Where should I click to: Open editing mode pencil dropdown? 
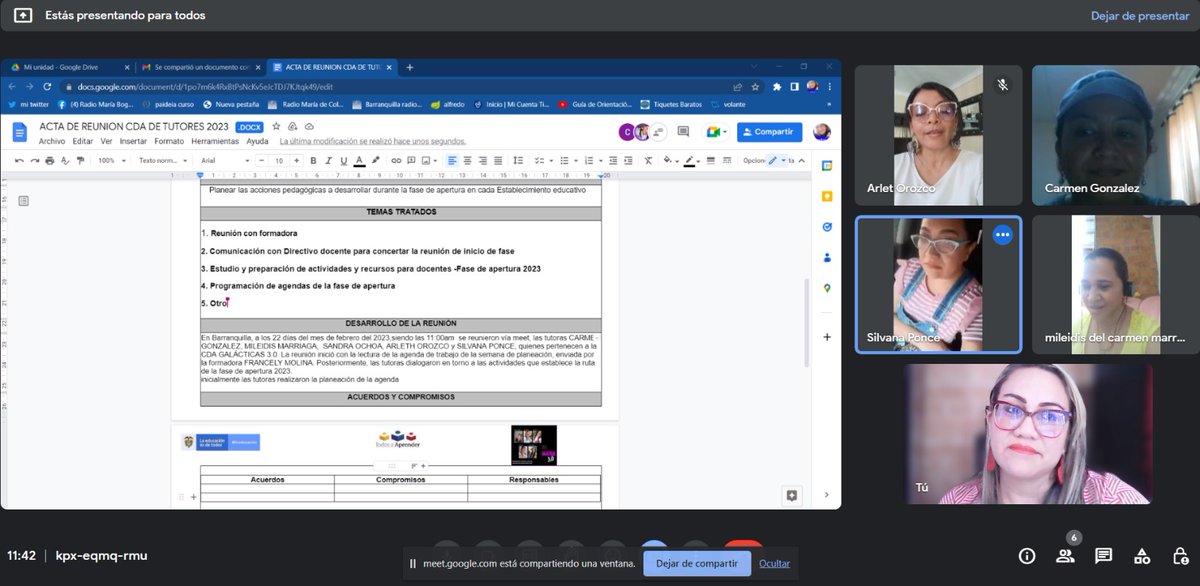[778, 160]
